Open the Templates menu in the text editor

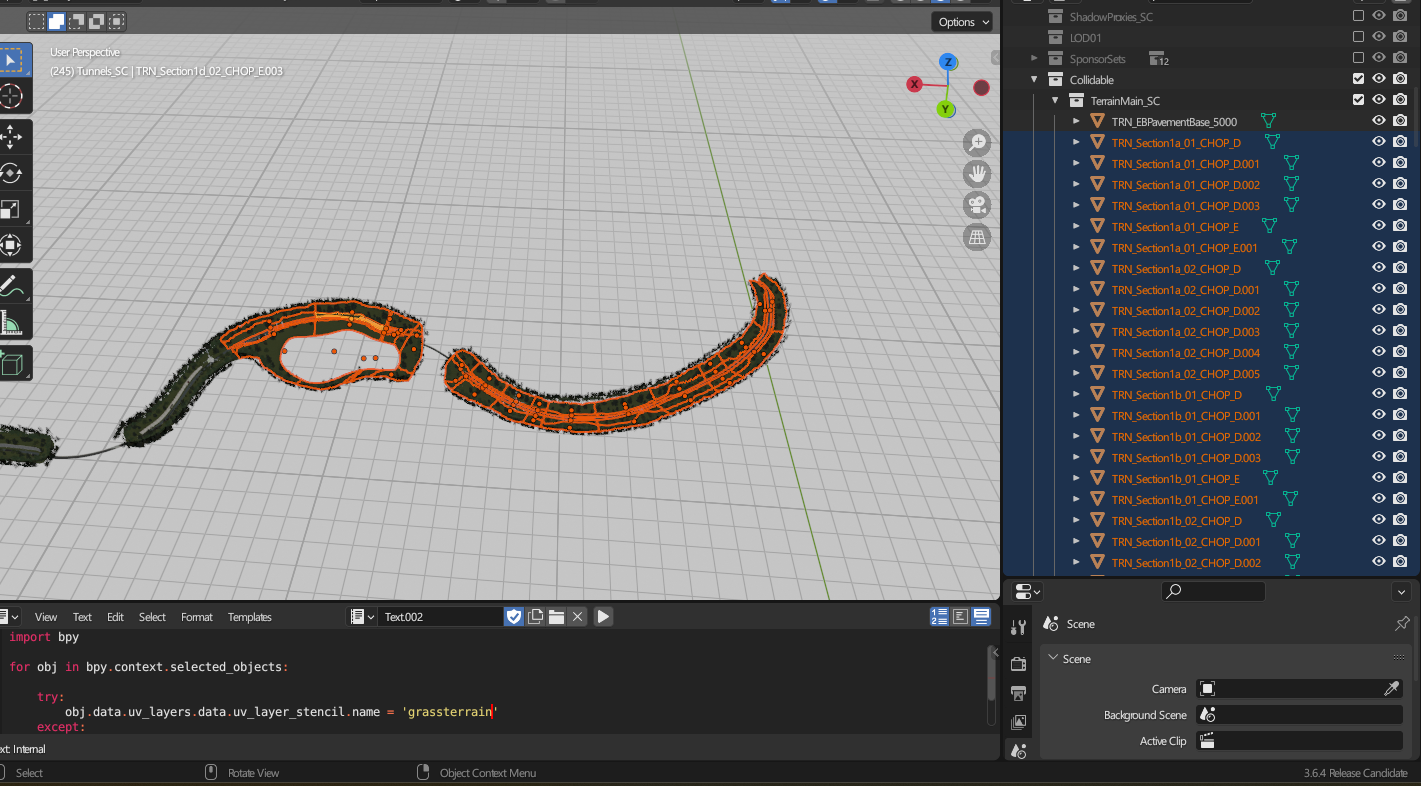click(249, 617)
